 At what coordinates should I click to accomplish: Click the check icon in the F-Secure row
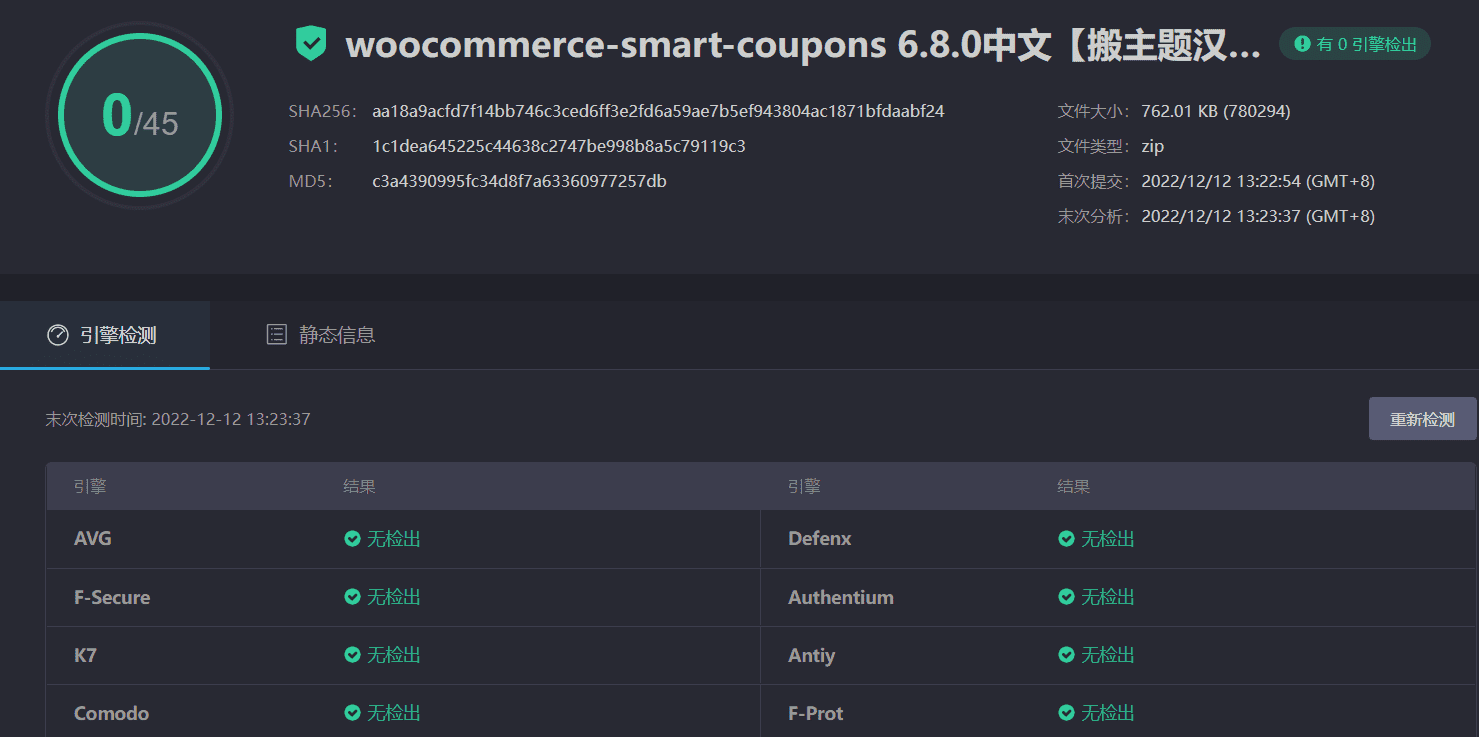point(352,597)
